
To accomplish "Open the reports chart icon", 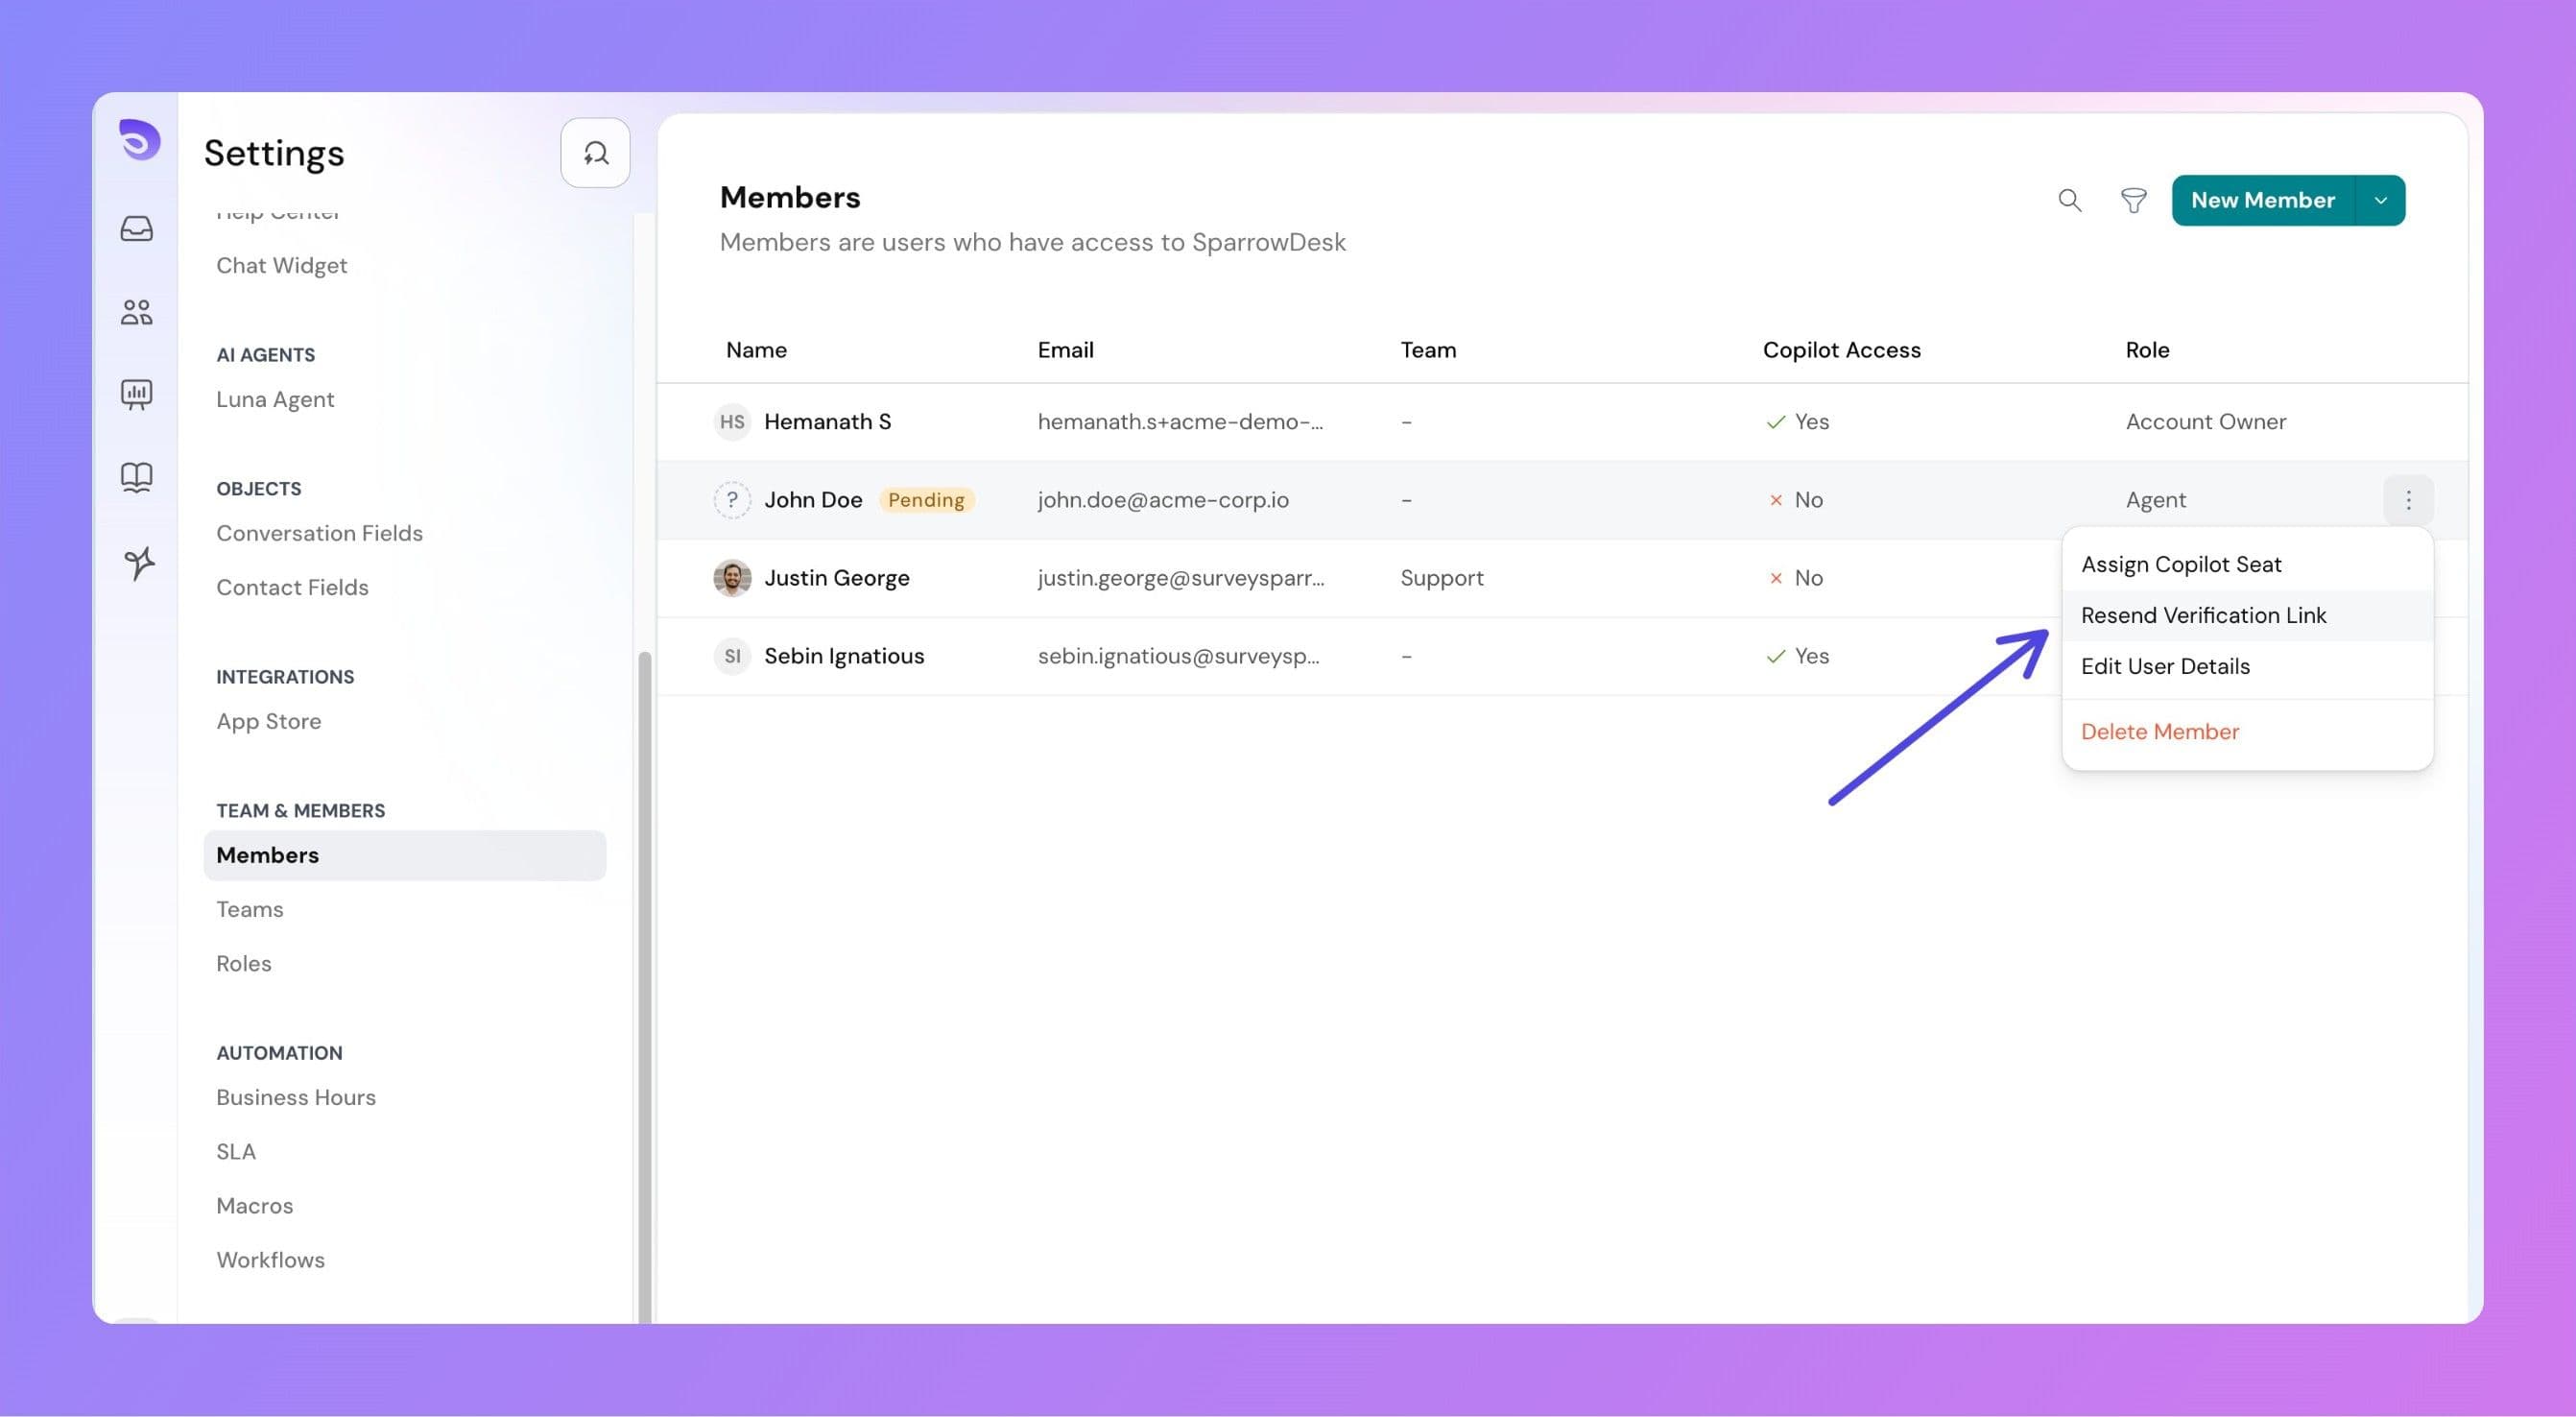I will coord(137,394).
